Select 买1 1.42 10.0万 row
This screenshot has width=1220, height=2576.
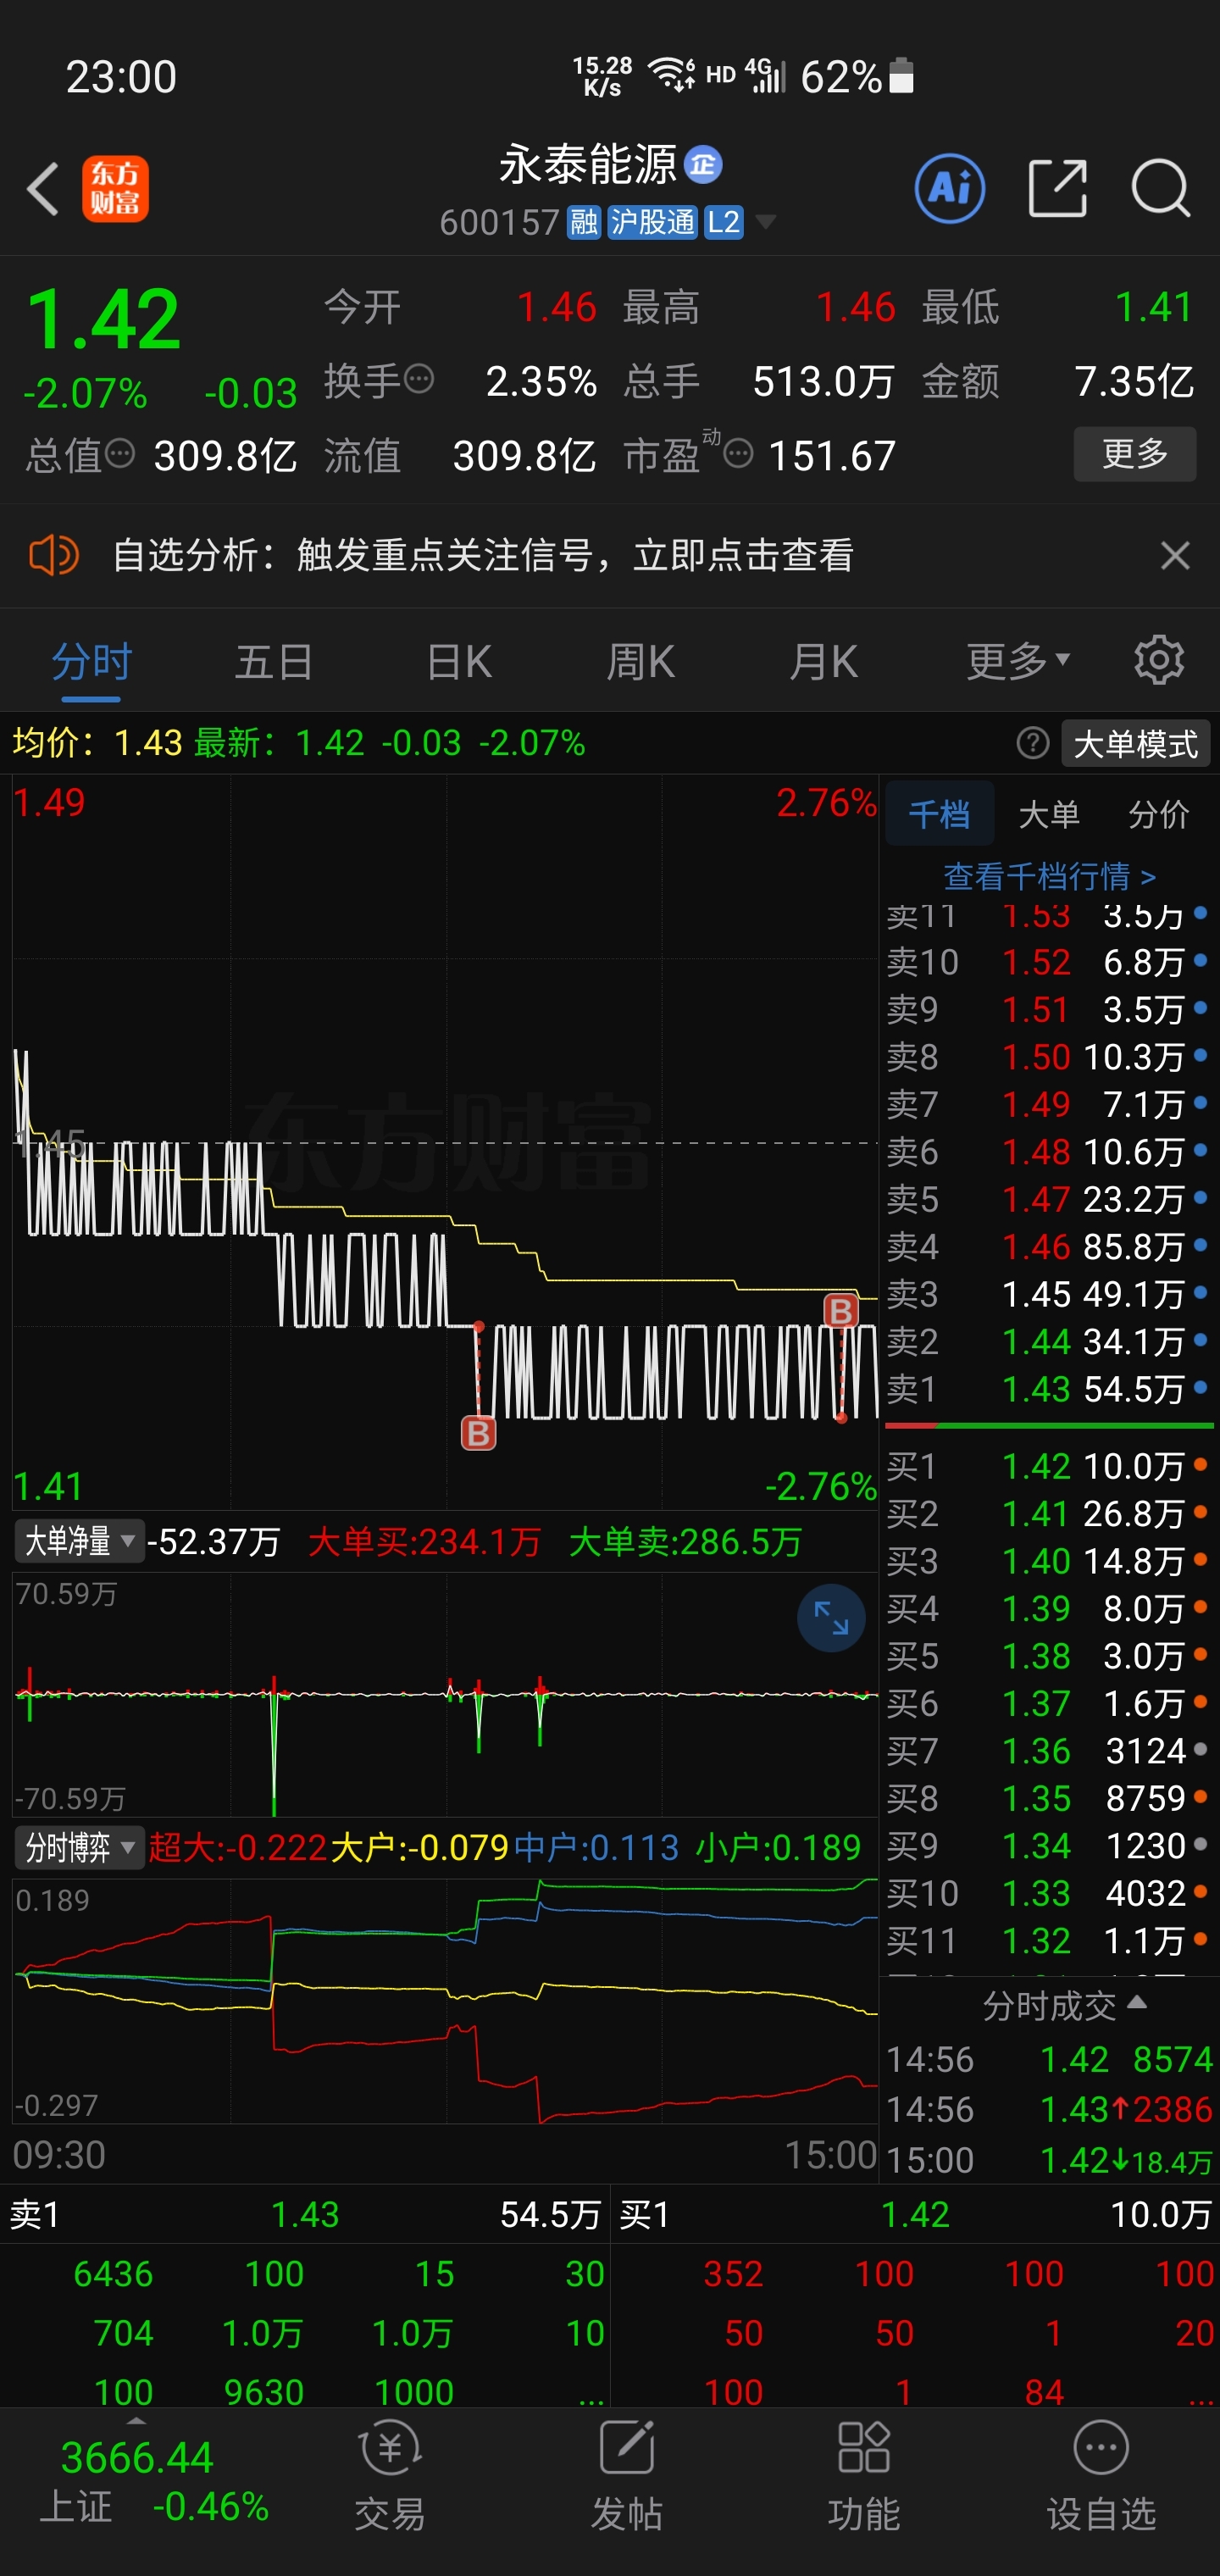click(x=1049, y=1466)
